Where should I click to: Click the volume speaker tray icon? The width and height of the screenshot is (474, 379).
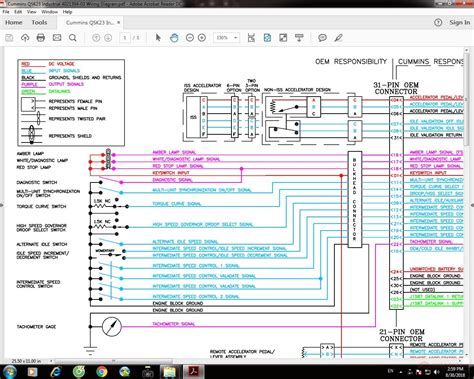(x=437, y=372)
